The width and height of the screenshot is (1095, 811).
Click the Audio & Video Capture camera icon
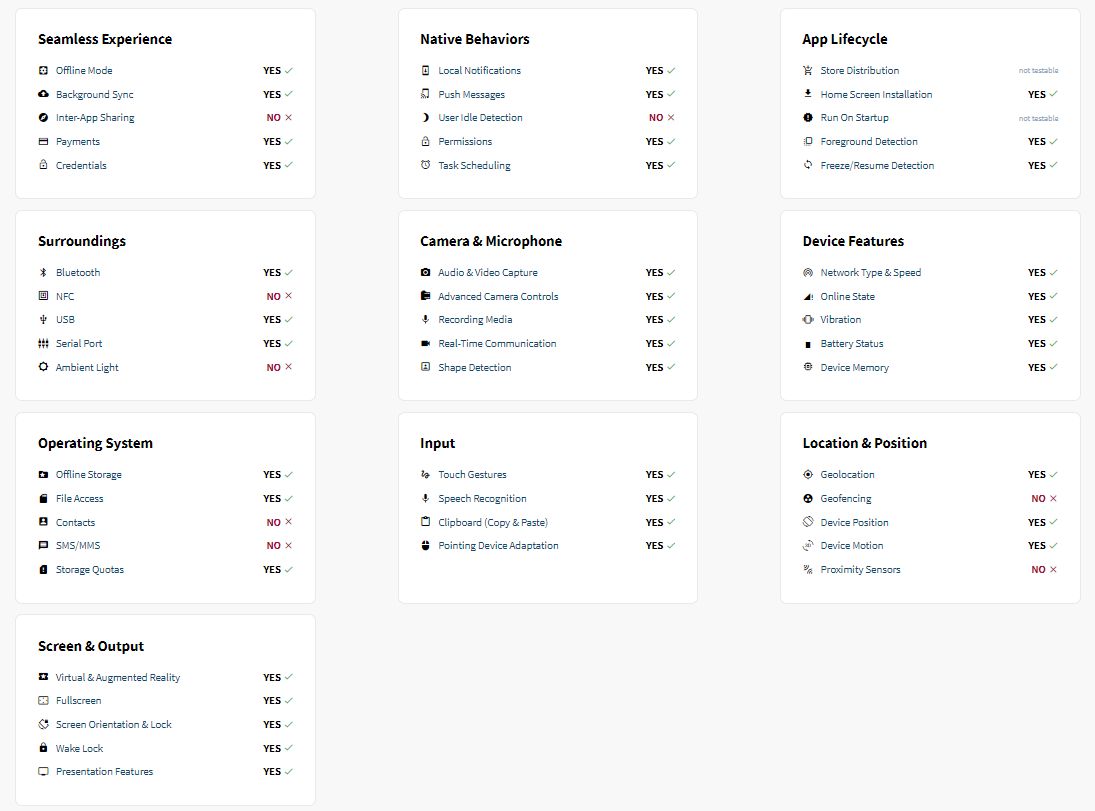(x=426, y=273)
